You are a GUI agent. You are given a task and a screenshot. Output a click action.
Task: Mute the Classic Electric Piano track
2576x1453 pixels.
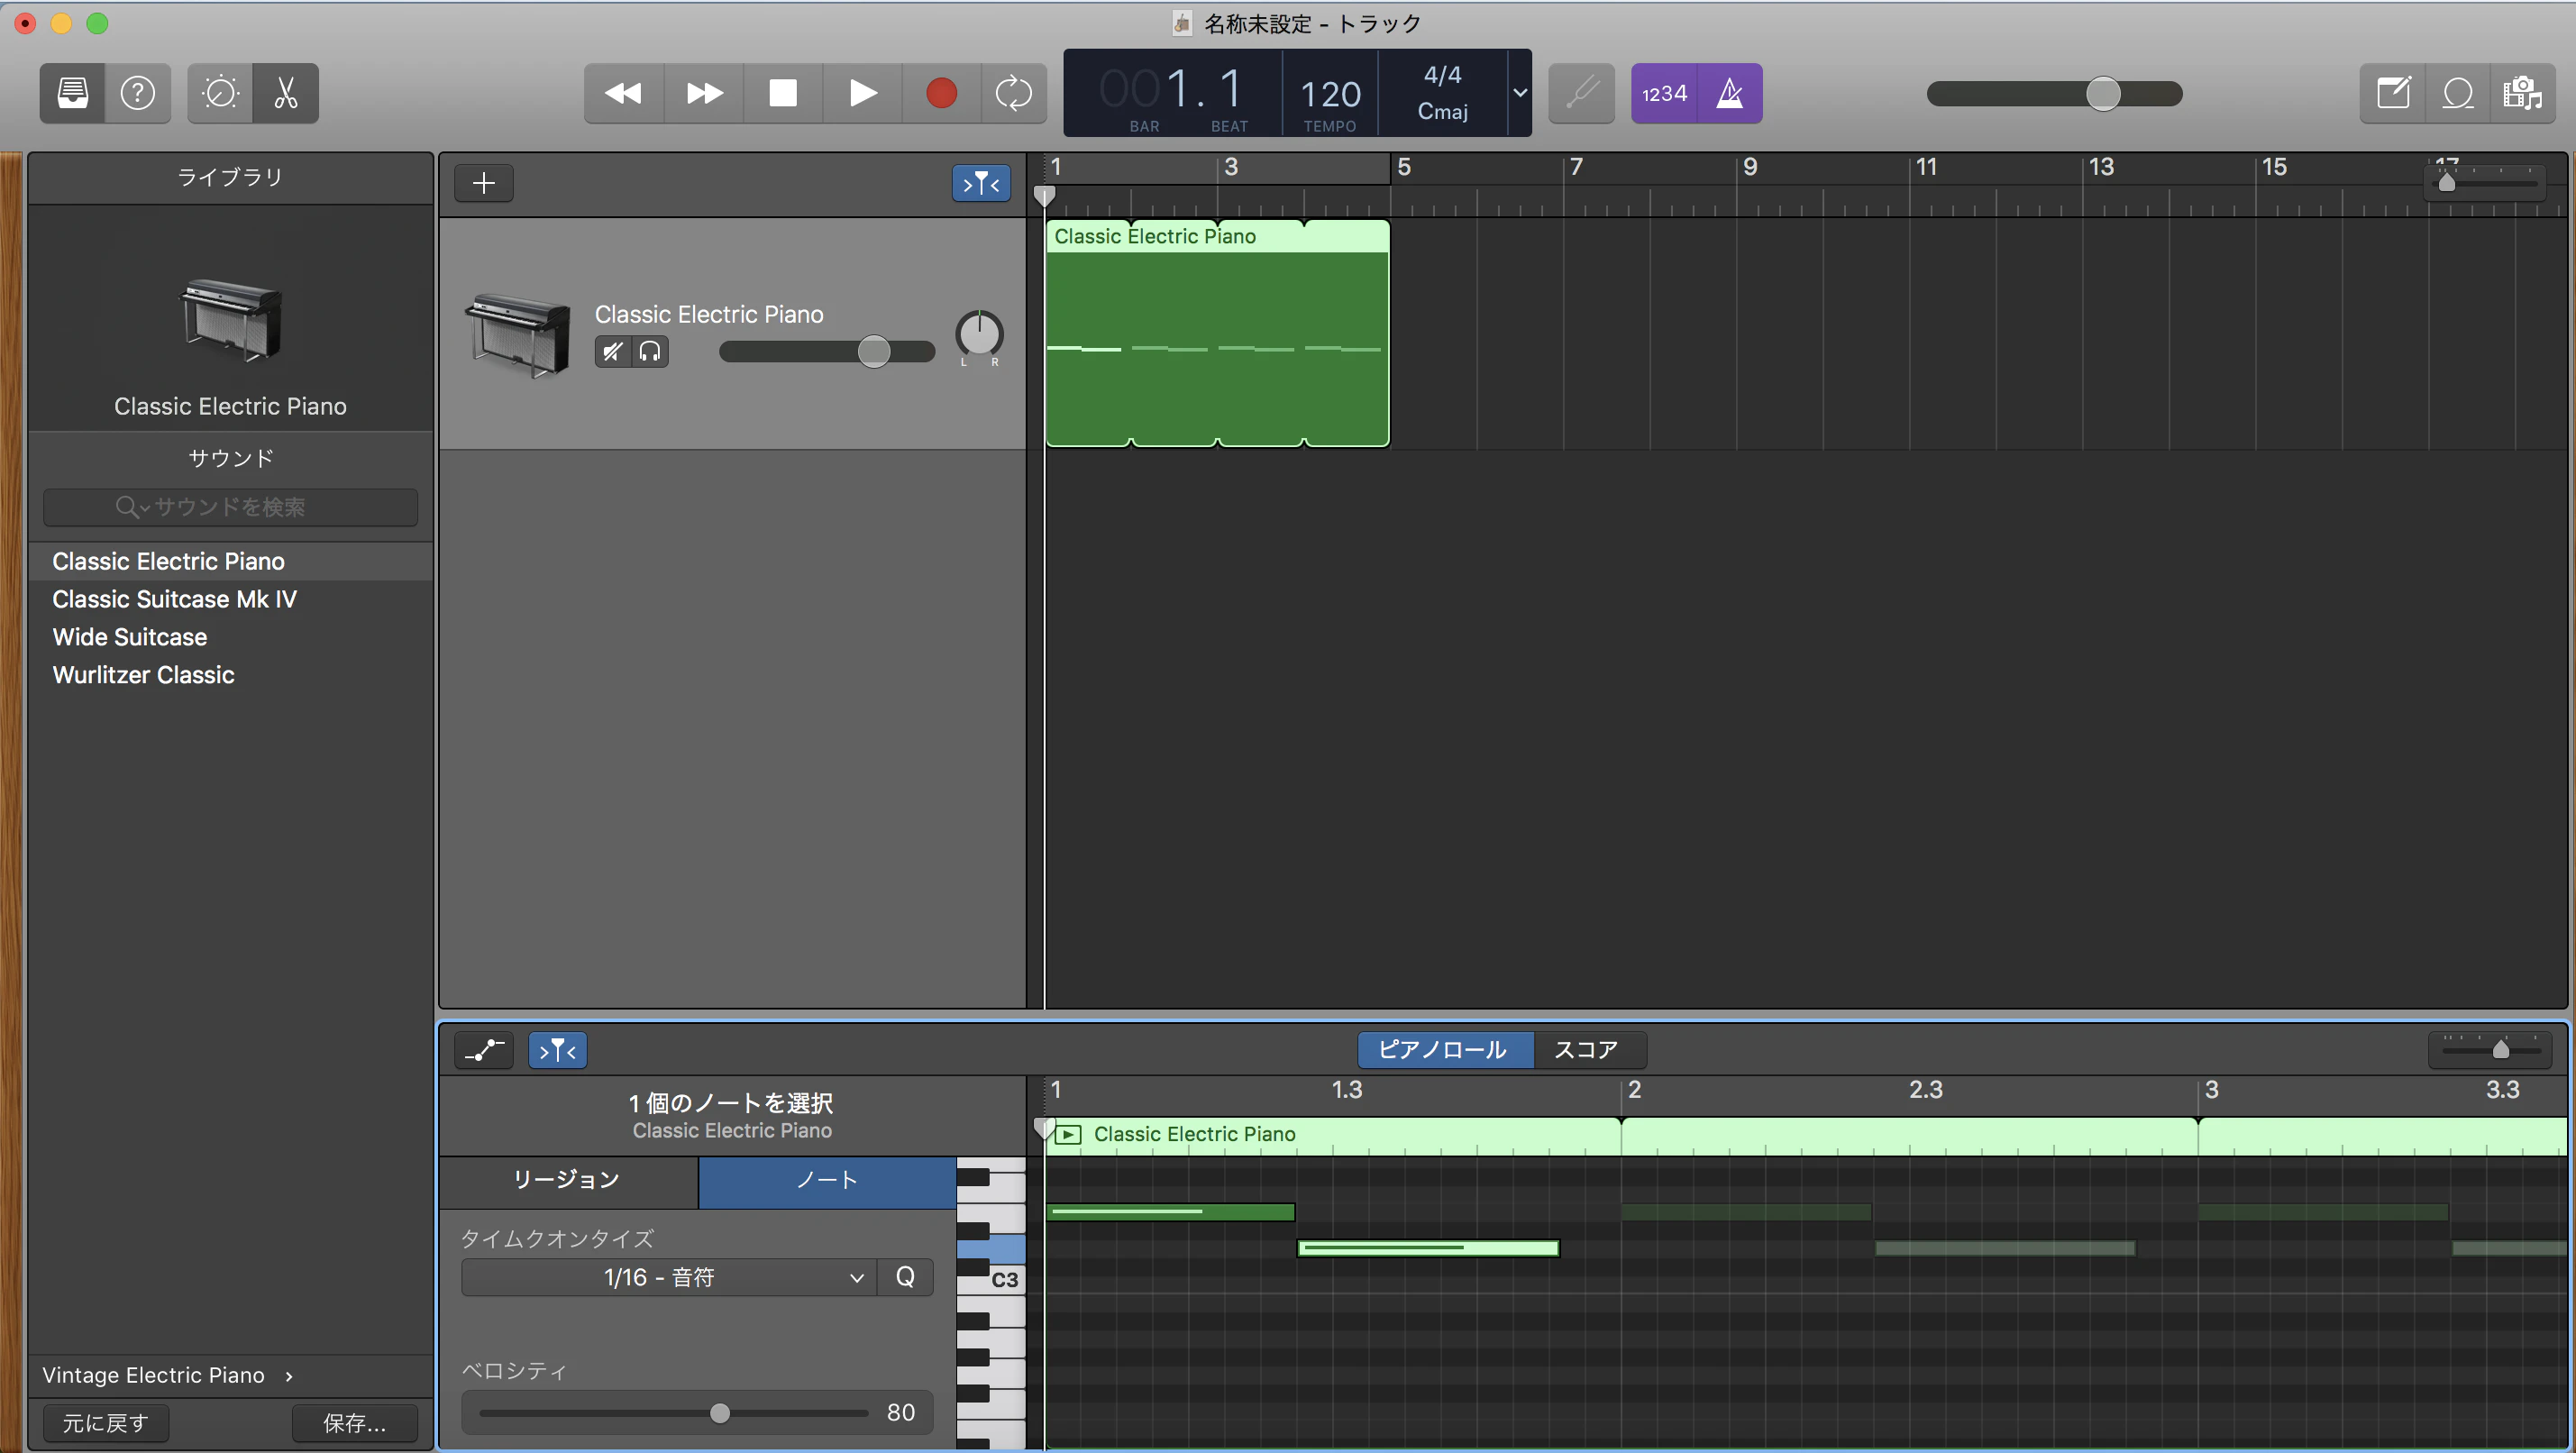pos(613,351)
